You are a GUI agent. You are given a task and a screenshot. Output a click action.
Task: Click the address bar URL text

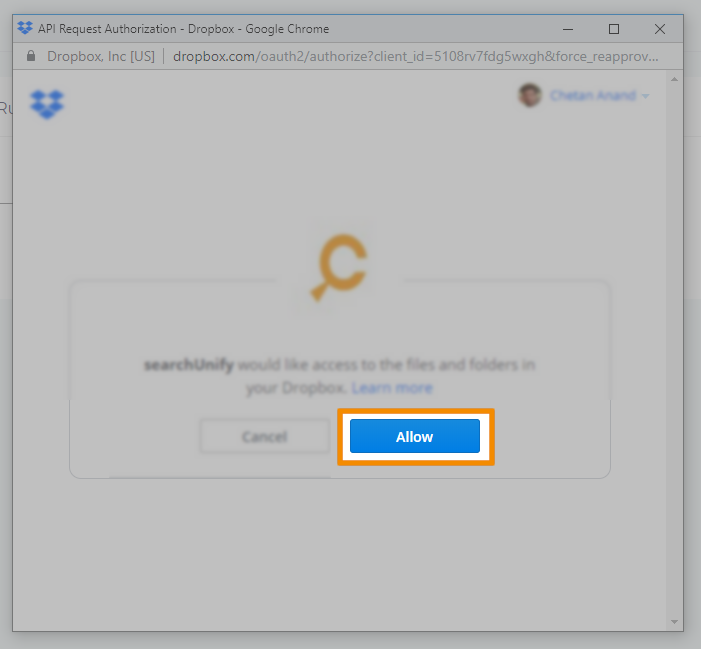415,56
